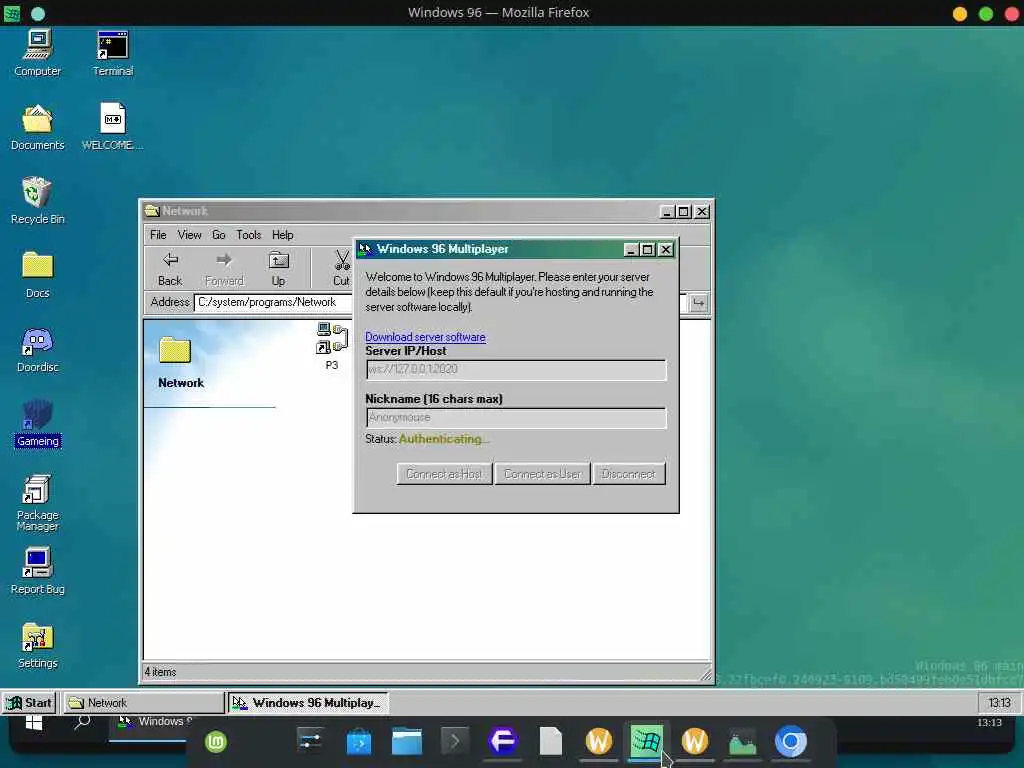Click the Disconnect button
Viewport: 1024px width, 768px height.
tap(628, 474)
